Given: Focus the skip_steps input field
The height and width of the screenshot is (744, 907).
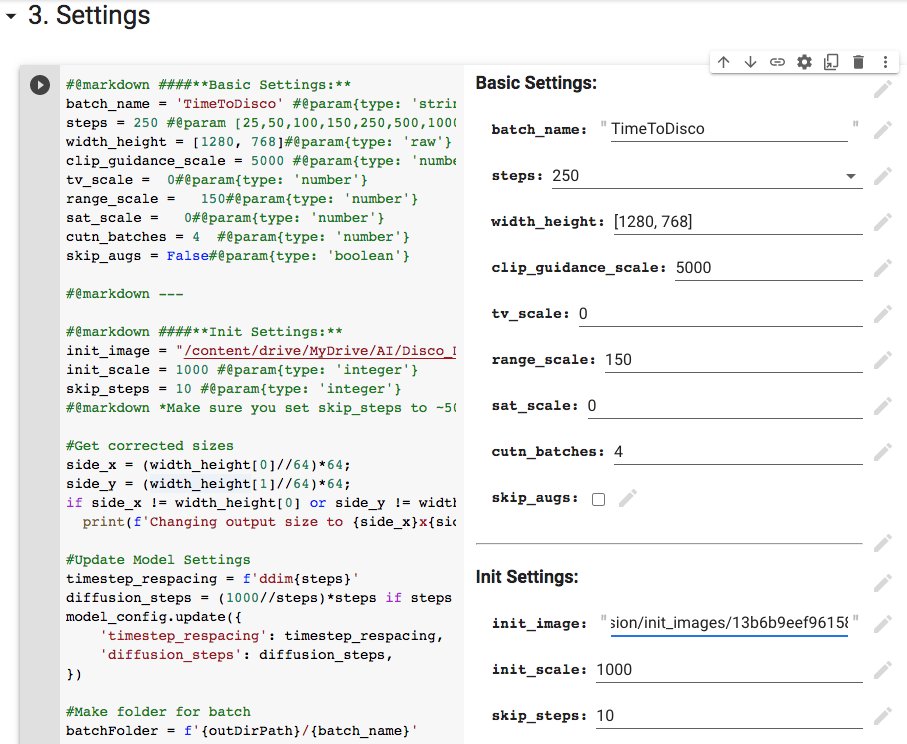Looking at the screenshot, I should tap(728, 716).
